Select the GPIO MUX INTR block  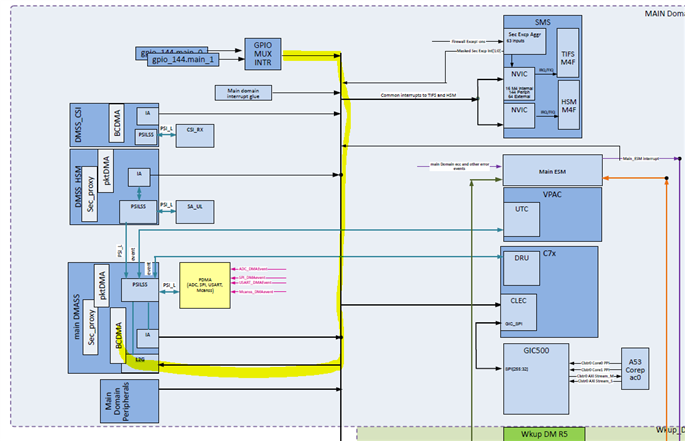tap(263, 54)
